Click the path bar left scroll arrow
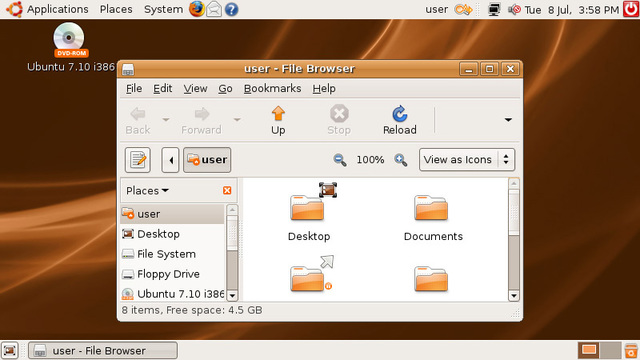Screen dimensions: 640x360 click(171, 160)
